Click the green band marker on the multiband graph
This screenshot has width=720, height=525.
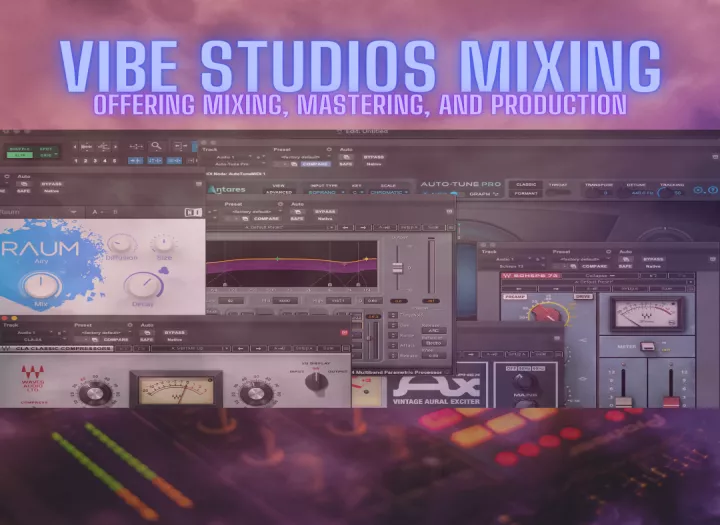(277, 259)
